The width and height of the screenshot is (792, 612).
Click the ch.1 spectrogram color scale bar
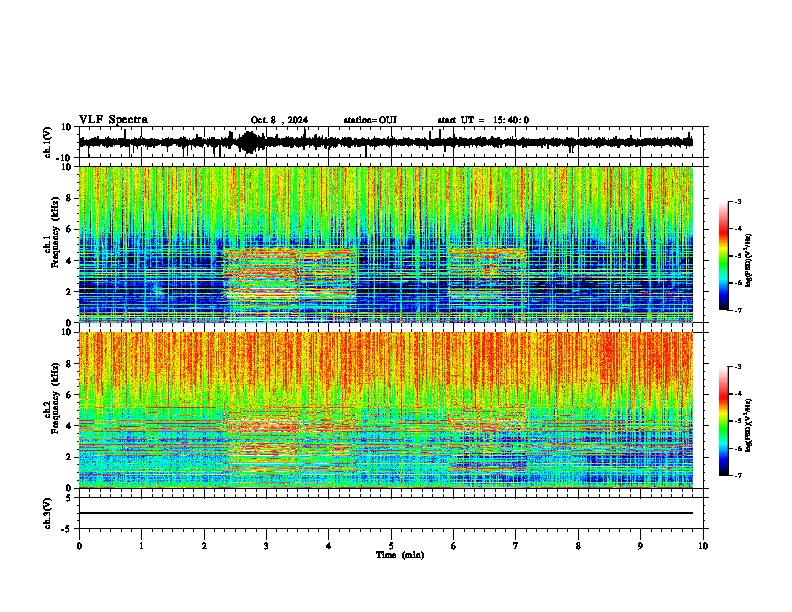724,256
